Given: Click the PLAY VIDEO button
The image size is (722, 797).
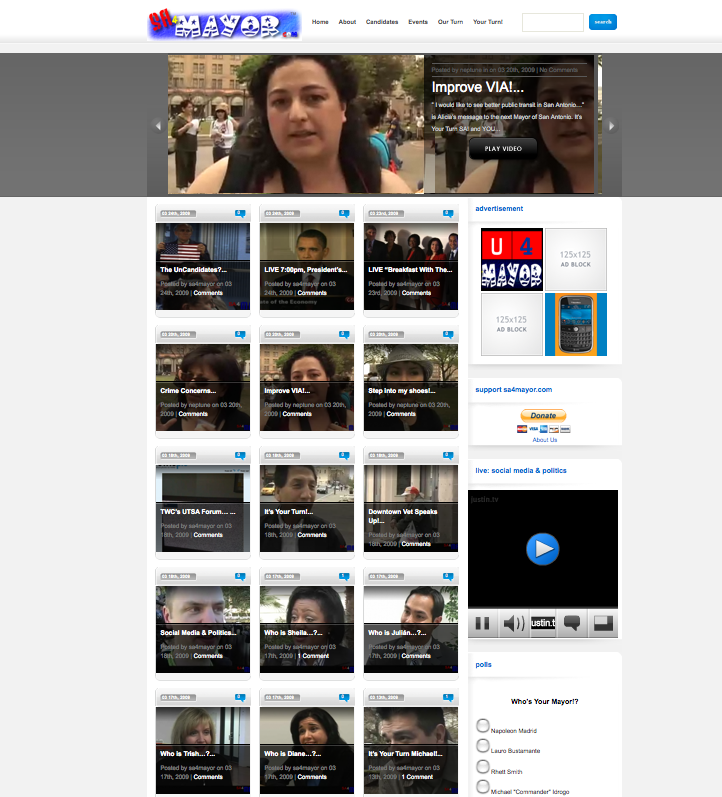Looking at the screenshot, I should click(503, 148).
